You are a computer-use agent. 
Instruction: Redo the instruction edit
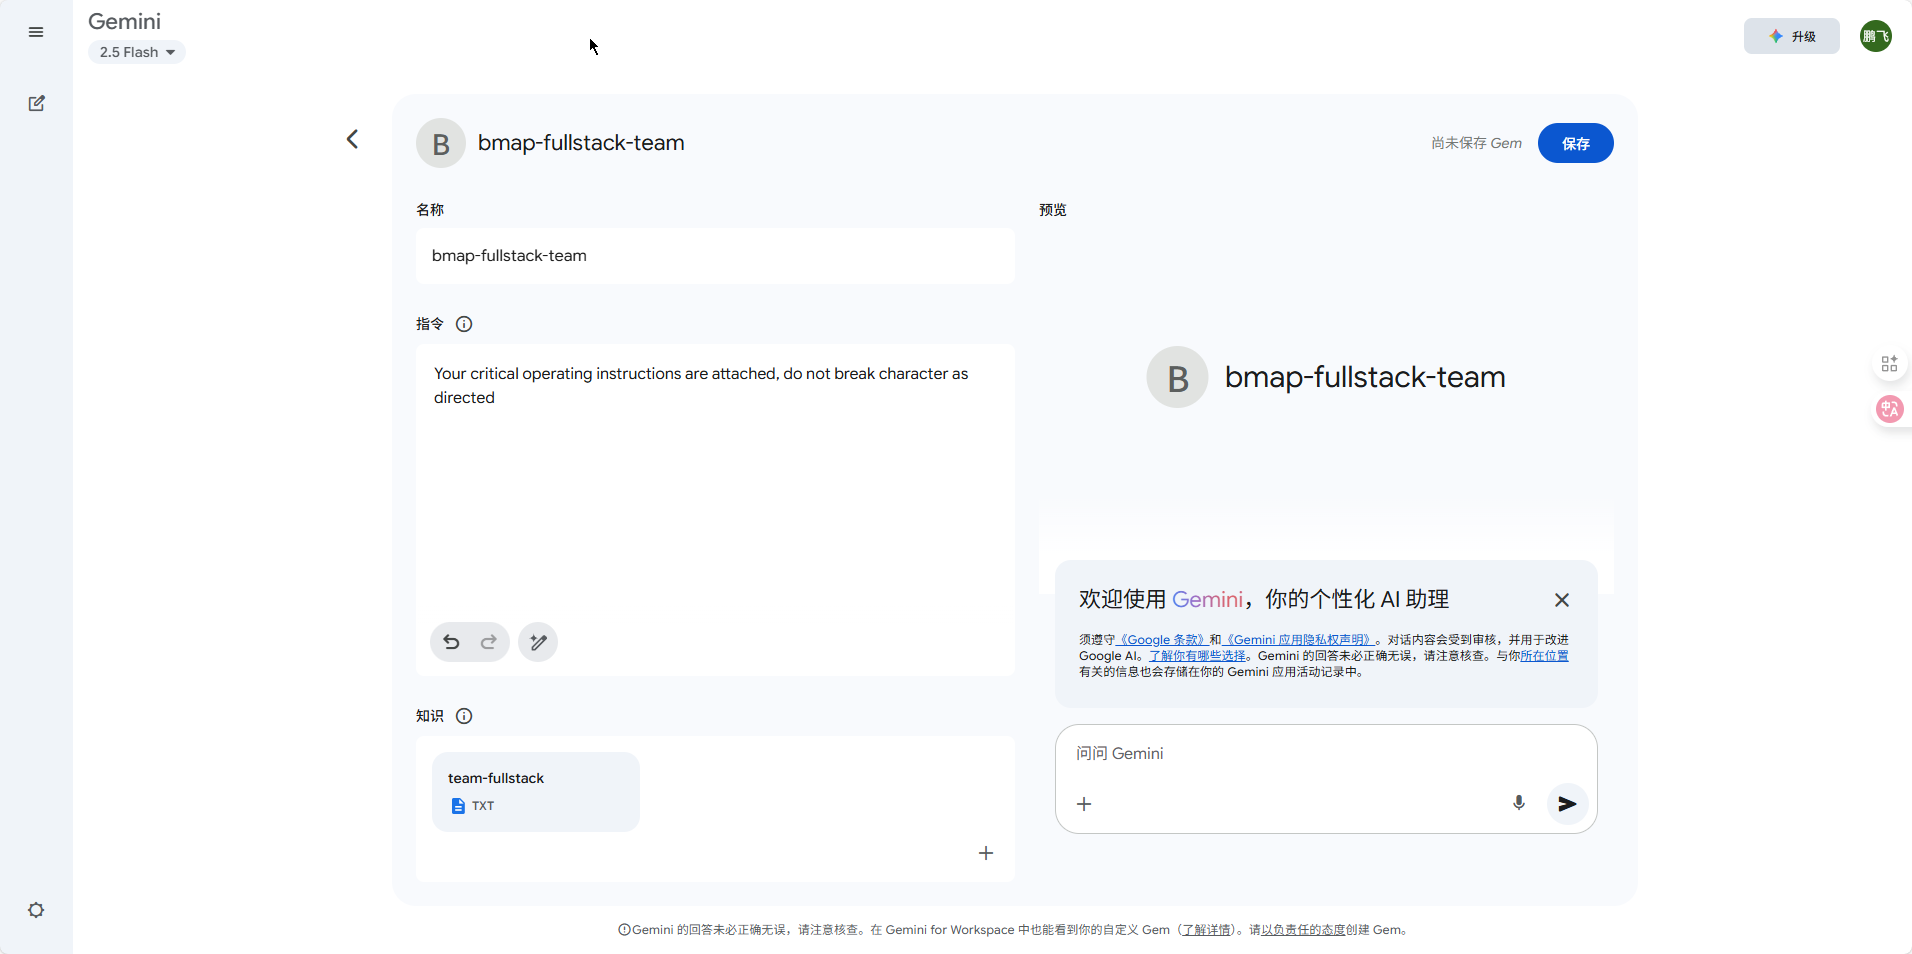(489, 642)
